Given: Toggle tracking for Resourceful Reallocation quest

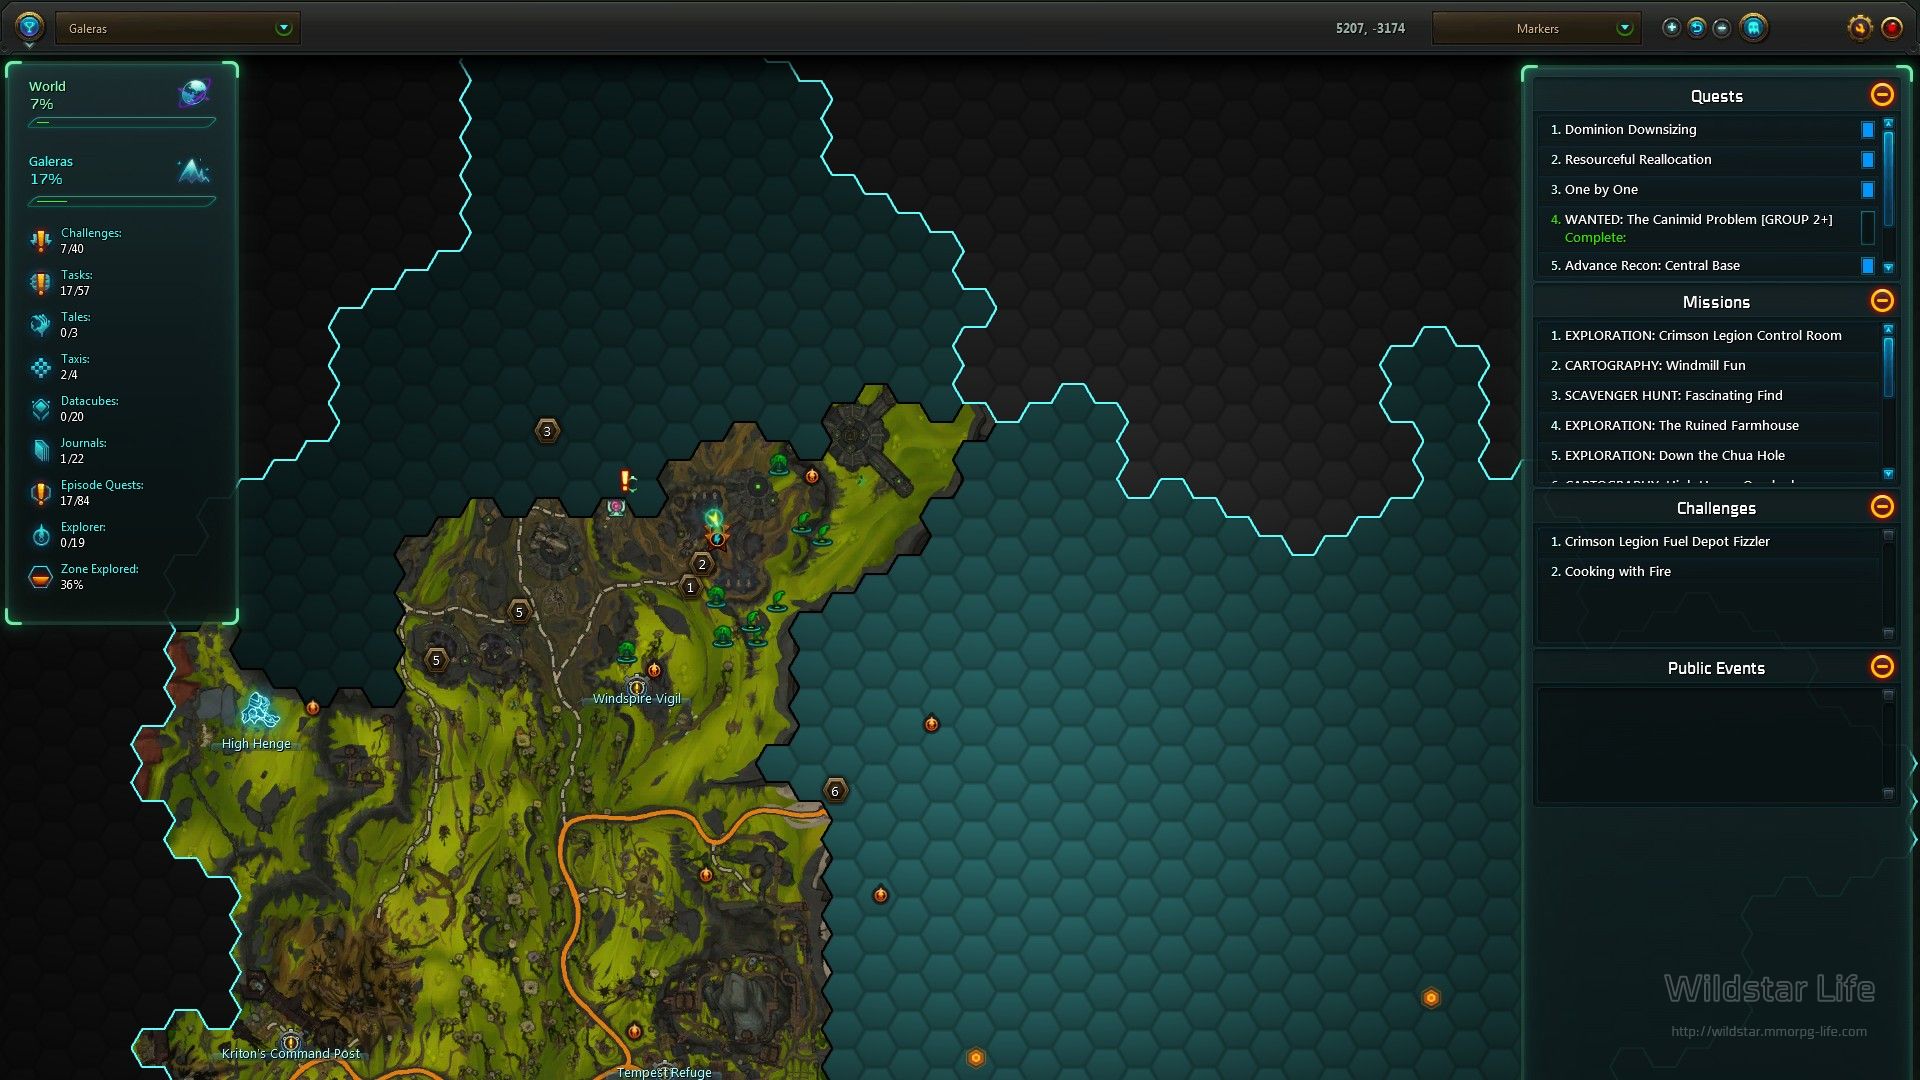Looking at the screenshot, I should (1867, 160).
